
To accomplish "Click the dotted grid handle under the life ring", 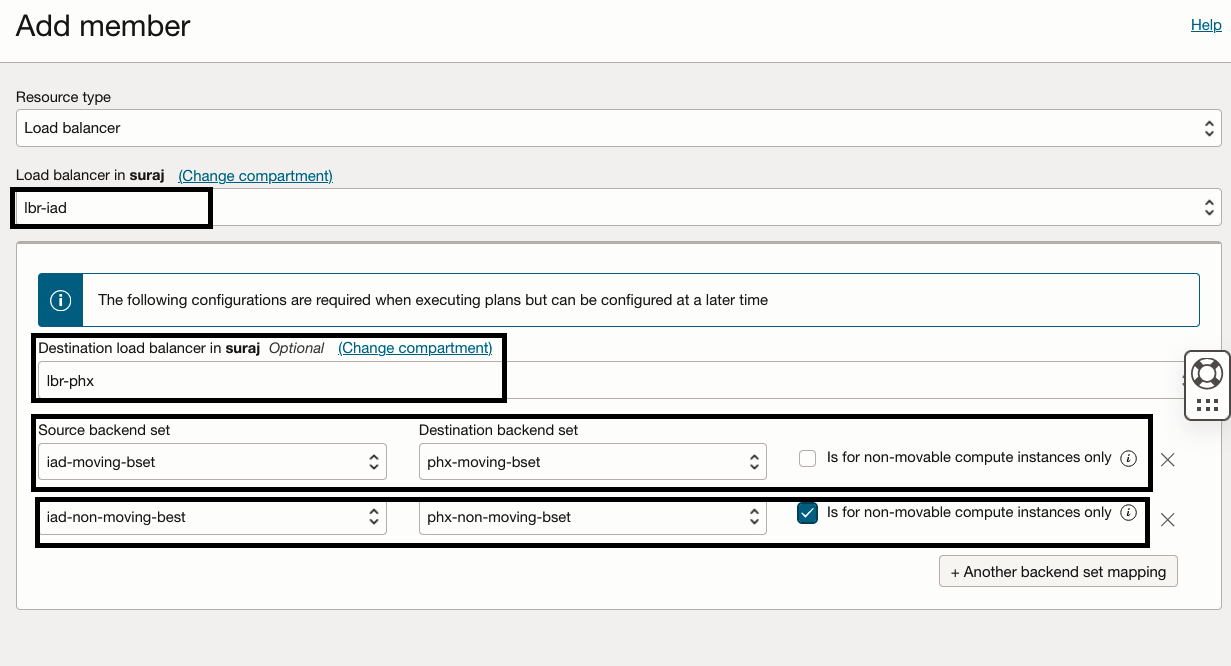I will tap(1207, 405).
